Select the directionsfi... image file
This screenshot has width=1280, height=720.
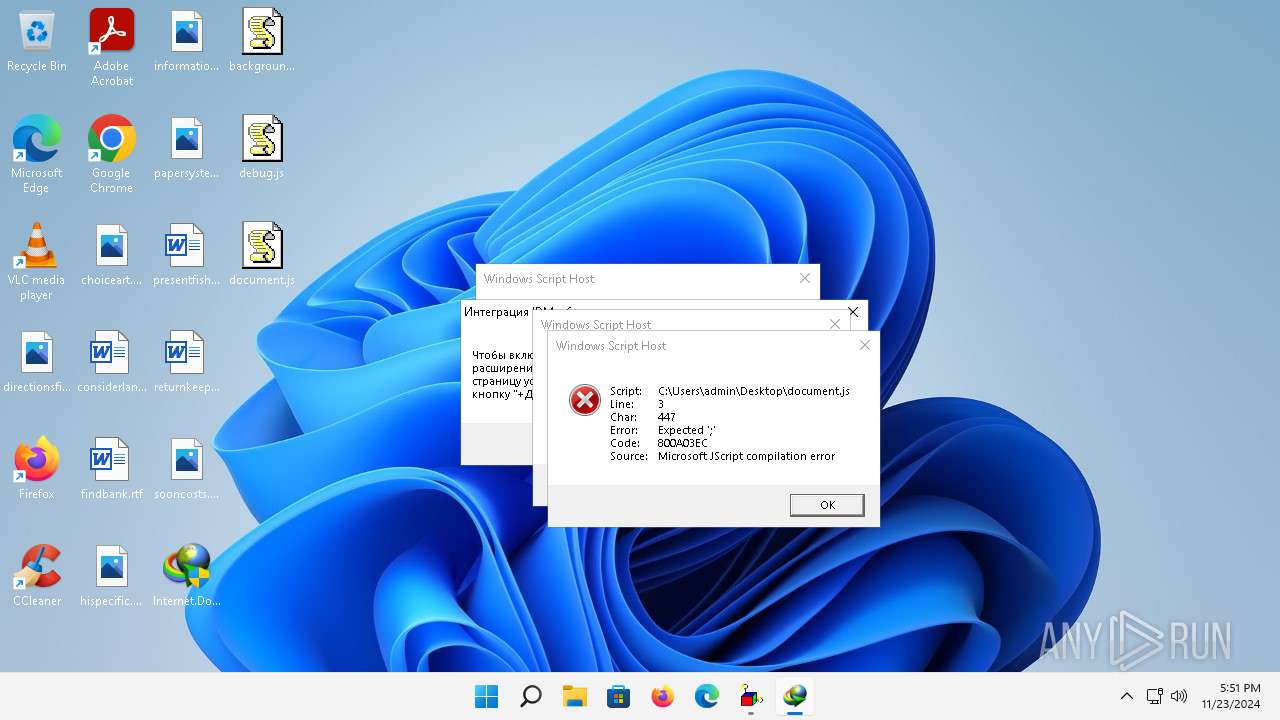click(37, 362)
